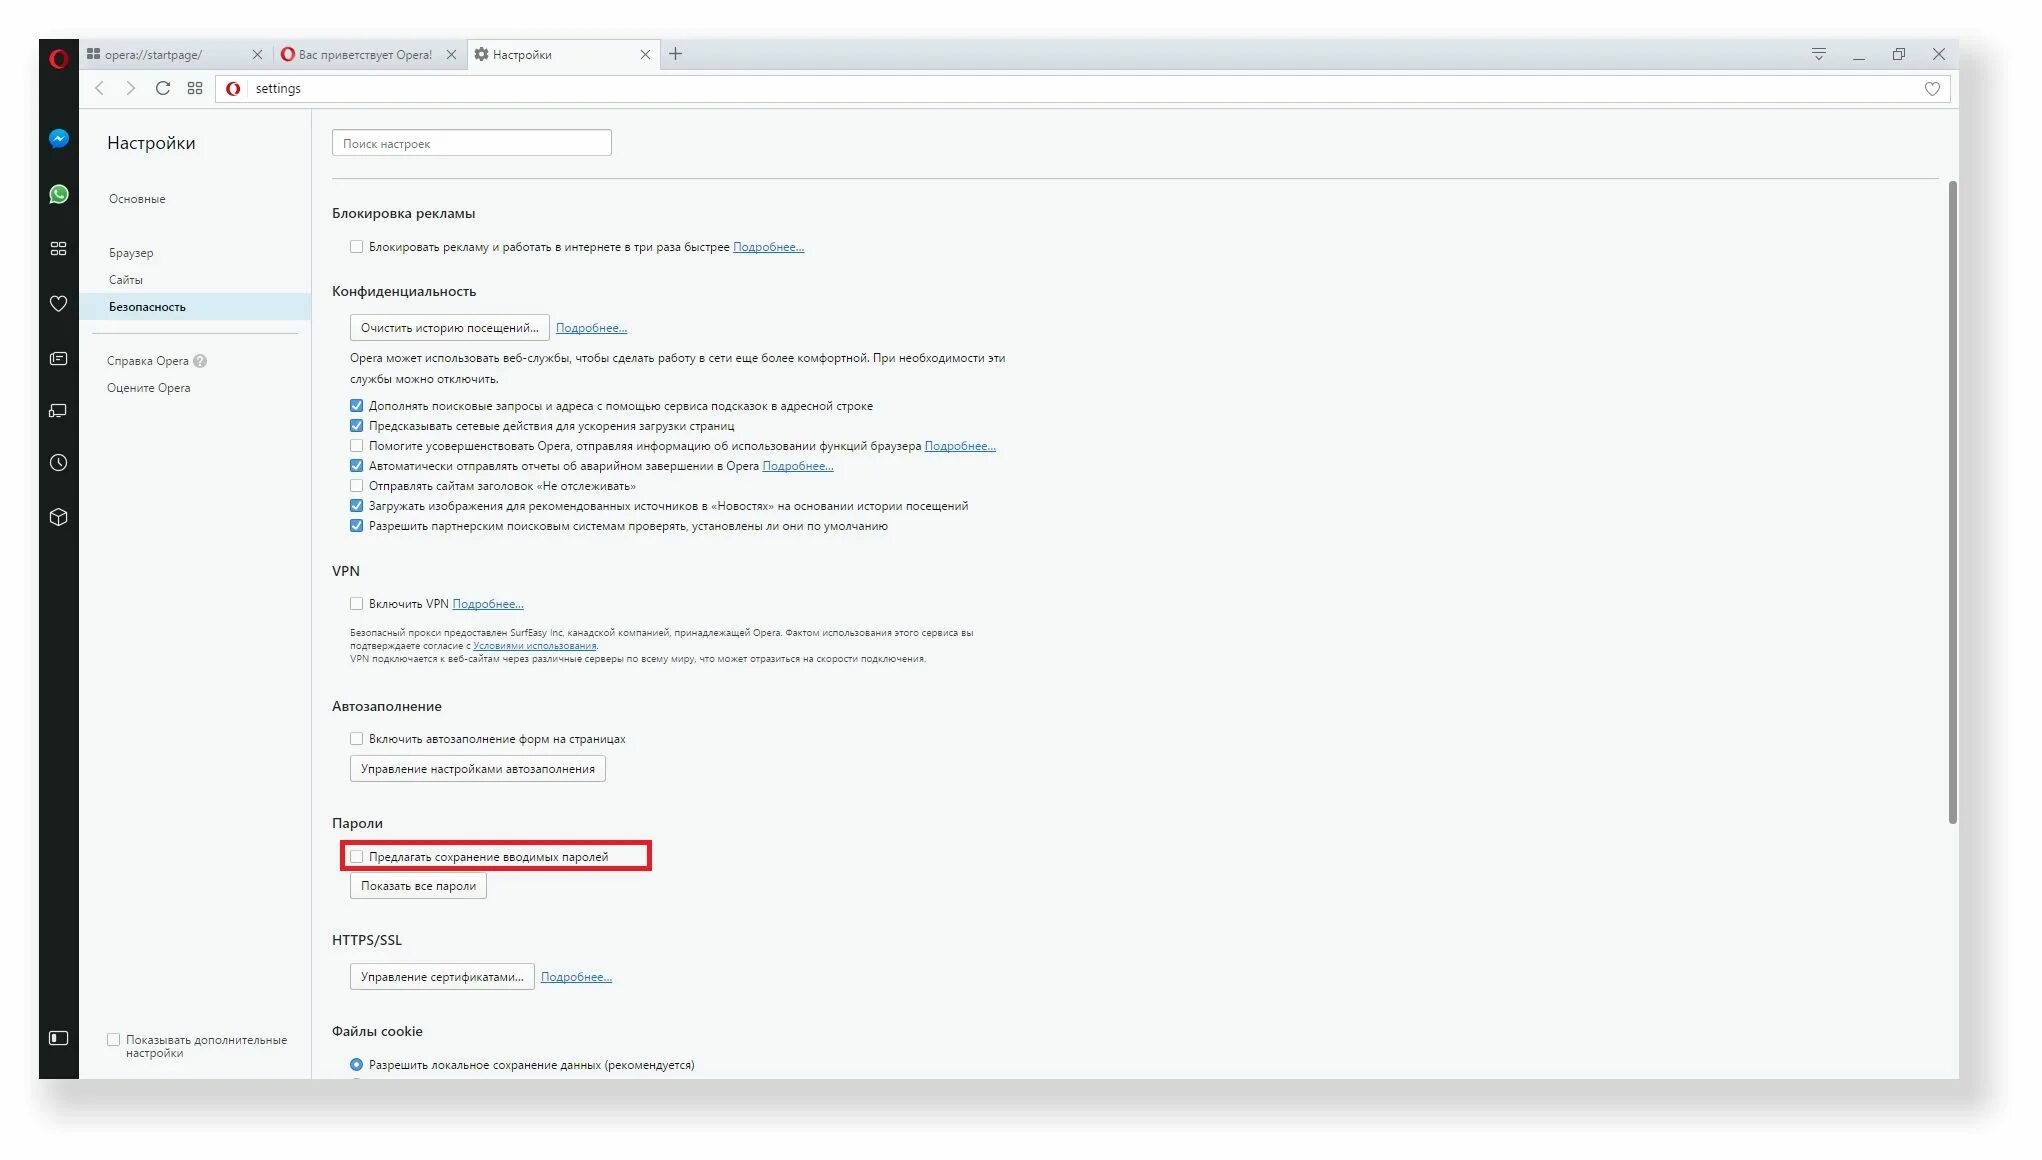
Task: Select Браузер in settings sidebar
Action: point(131,253)
